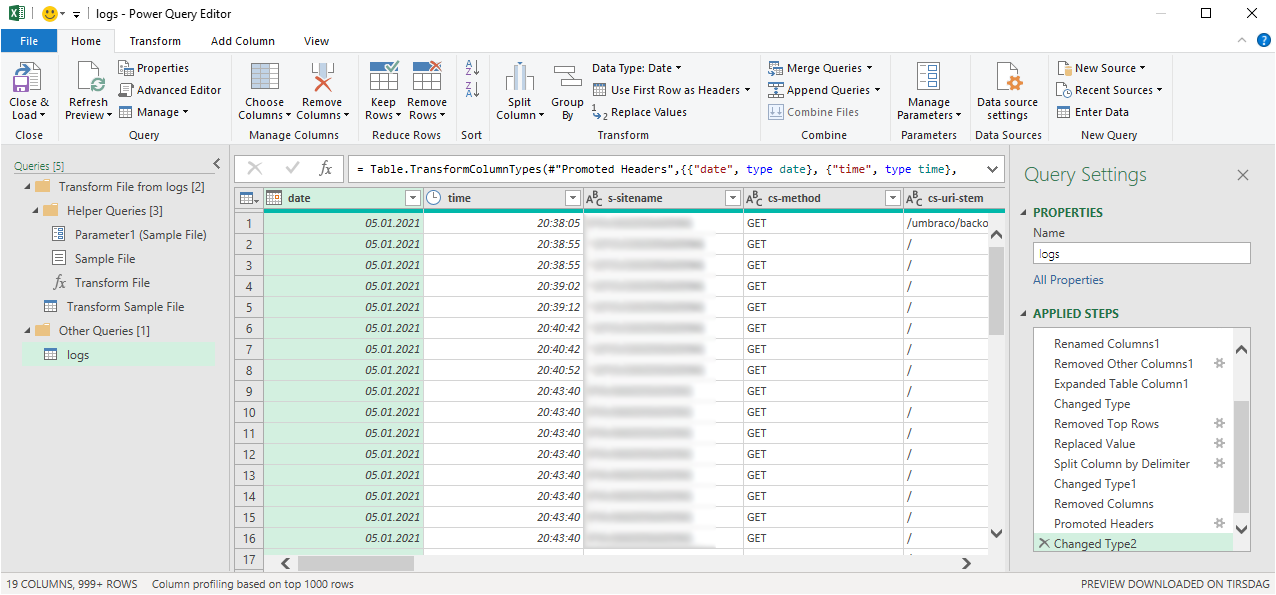Switch to the View tab
Screen dimensions: 1276x595
coord(316,41)
